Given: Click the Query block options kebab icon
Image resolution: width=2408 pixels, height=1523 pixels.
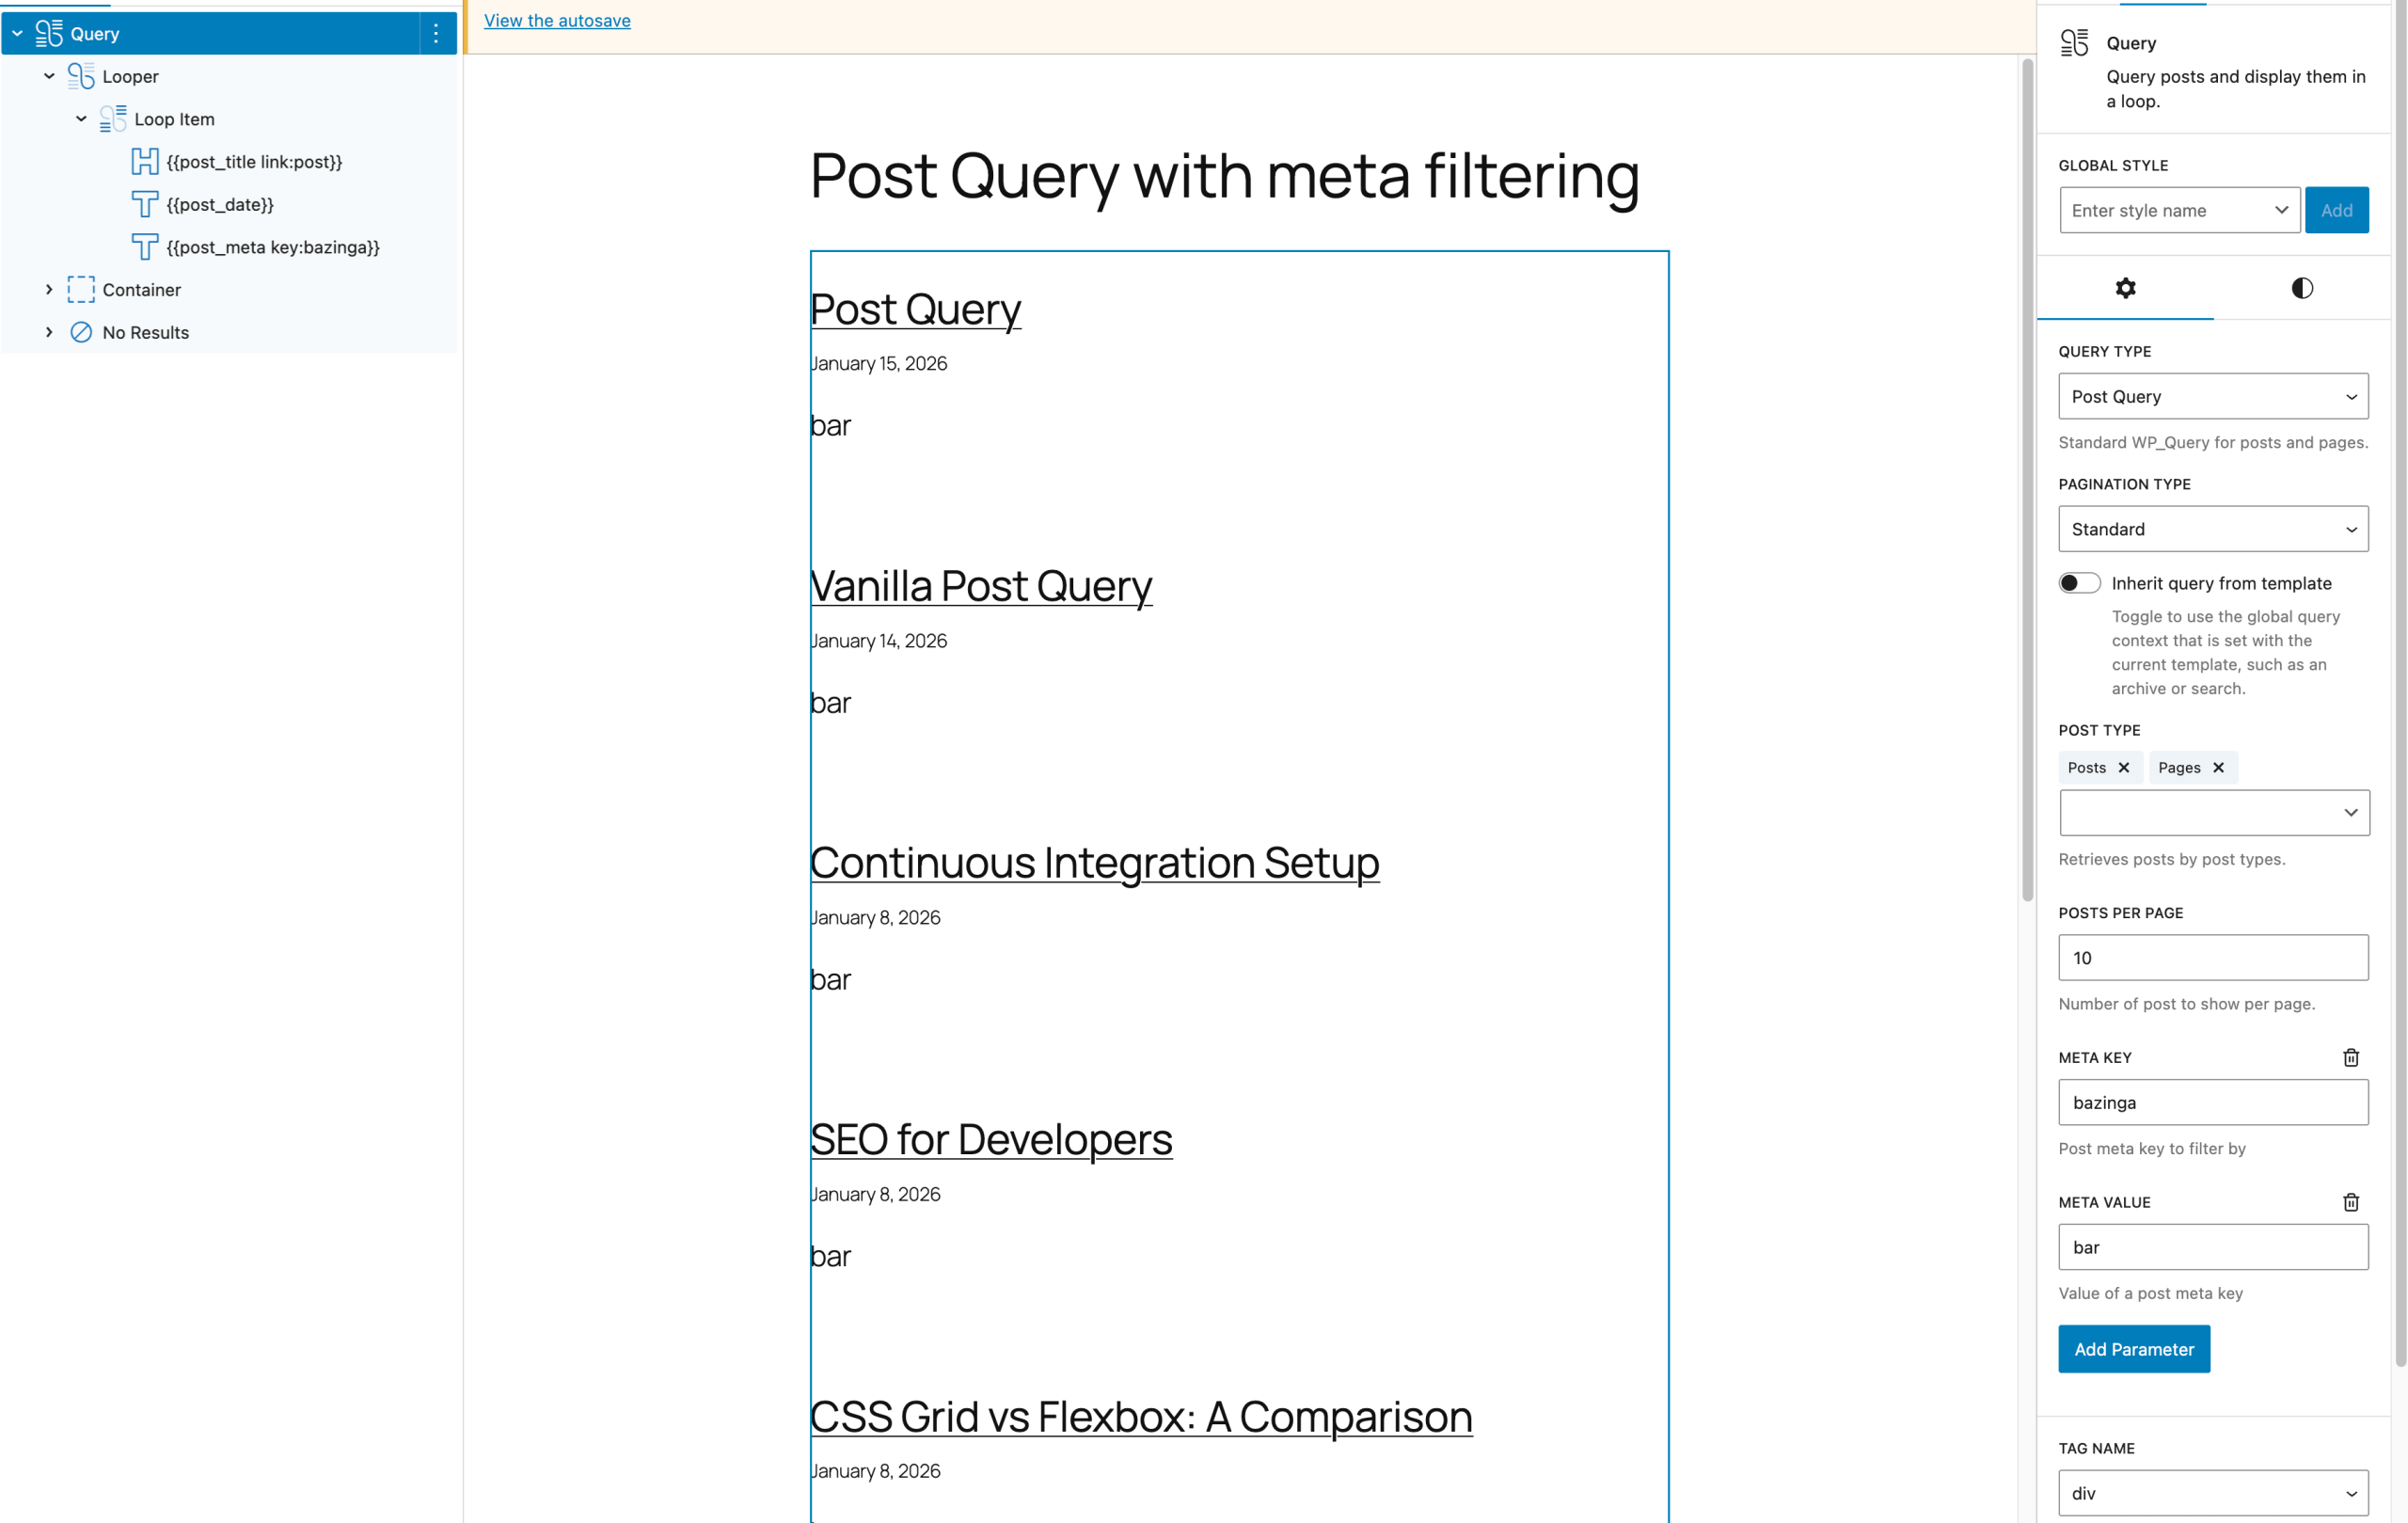Looking at the screenshot, I should click(x=436, y=33).
